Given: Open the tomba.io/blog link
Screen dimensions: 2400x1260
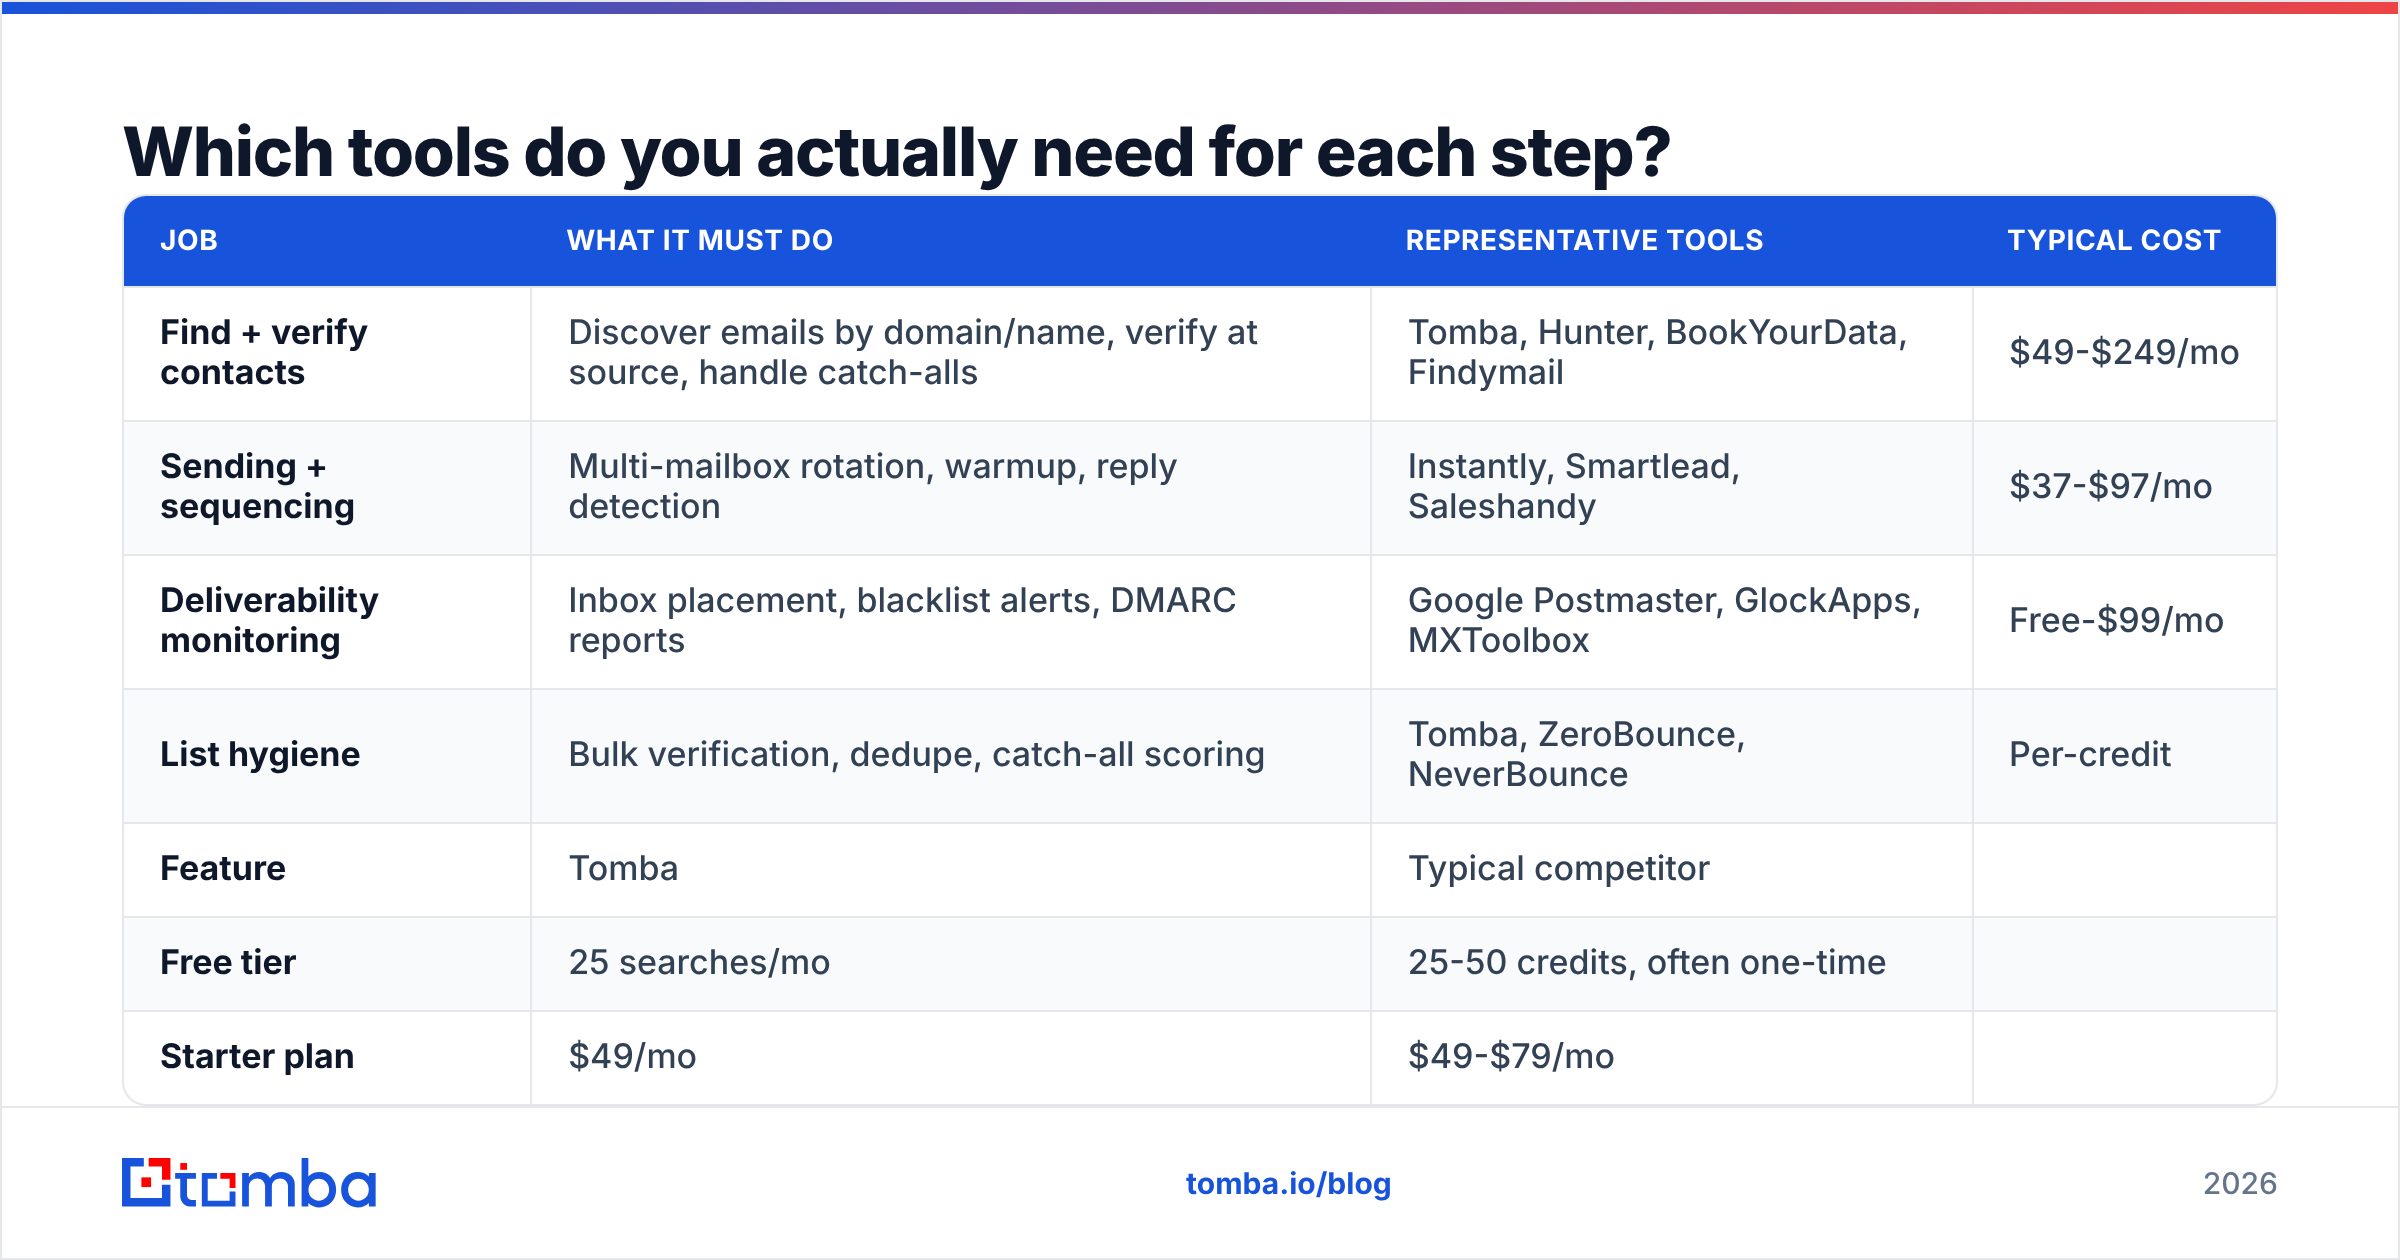Looking at the screenshot, I should pos(1288,1184).
